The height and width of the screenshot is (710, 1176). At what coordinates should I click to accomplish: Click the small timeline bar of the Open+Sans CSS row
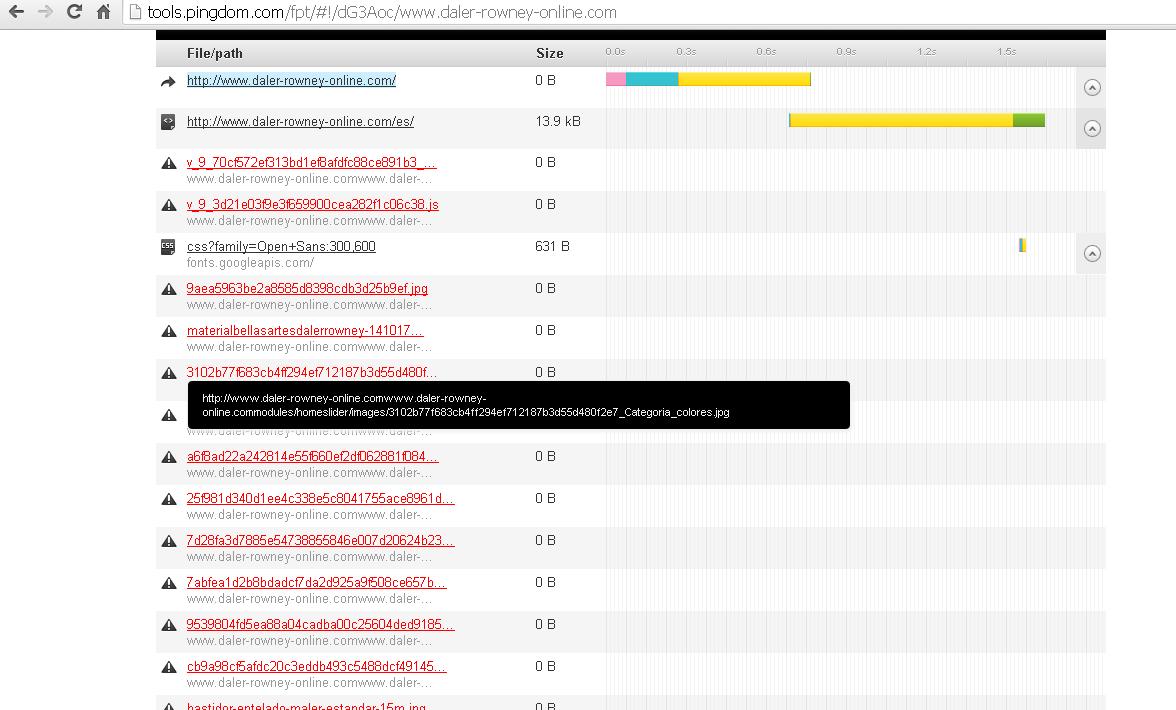click(x=1022, y=245)
